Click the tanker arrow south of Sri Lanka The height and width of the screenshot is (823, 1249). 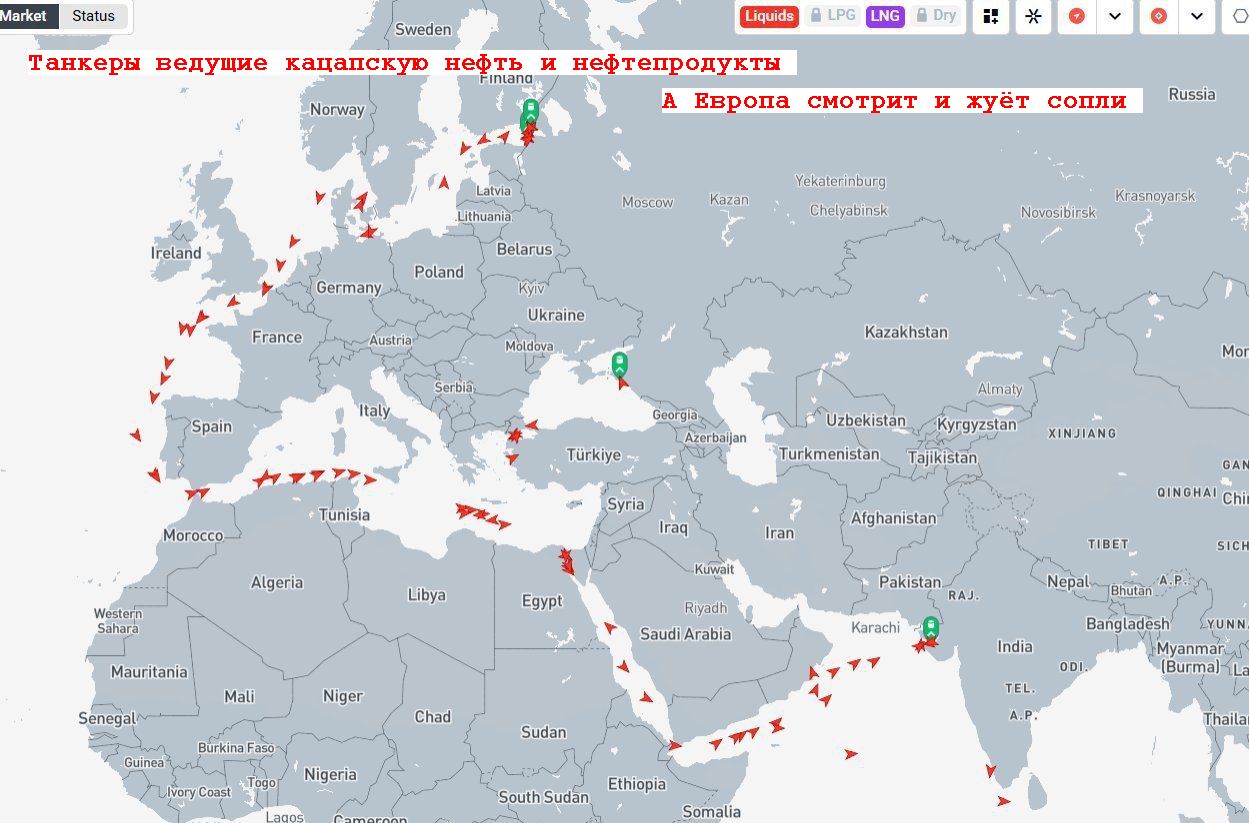1004,801
